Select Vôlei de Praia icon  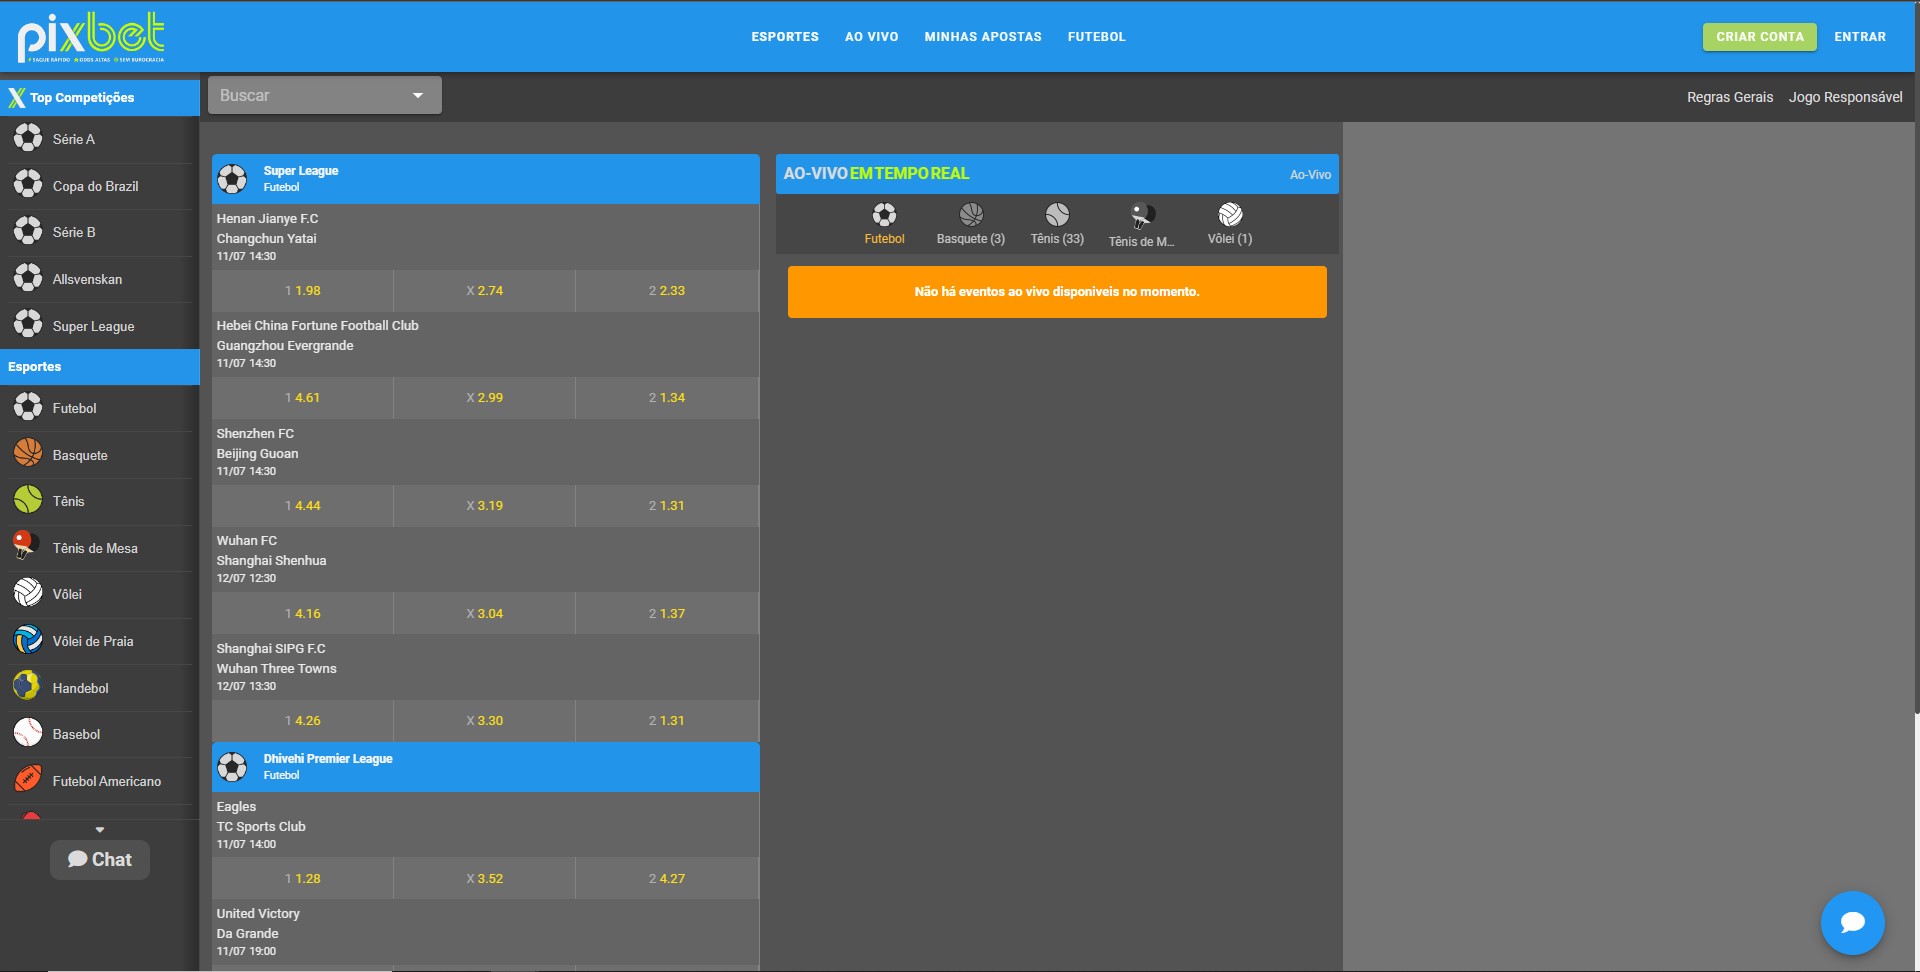pyautogui.click(x=28, y=640)
